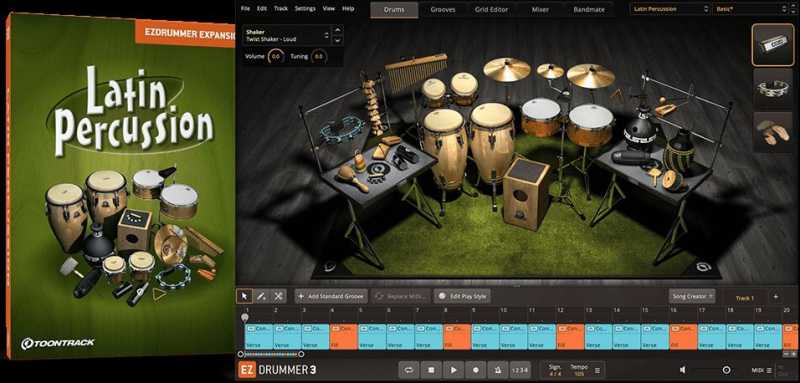Open the Shaker instrument selection dropdown
The image size is (800, 383).
(286, 35)
